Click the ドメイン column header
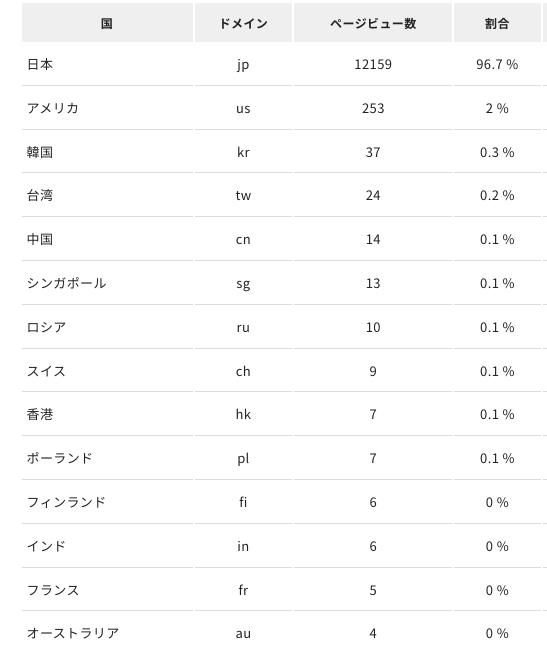The image size is (547, 648). 243,23
